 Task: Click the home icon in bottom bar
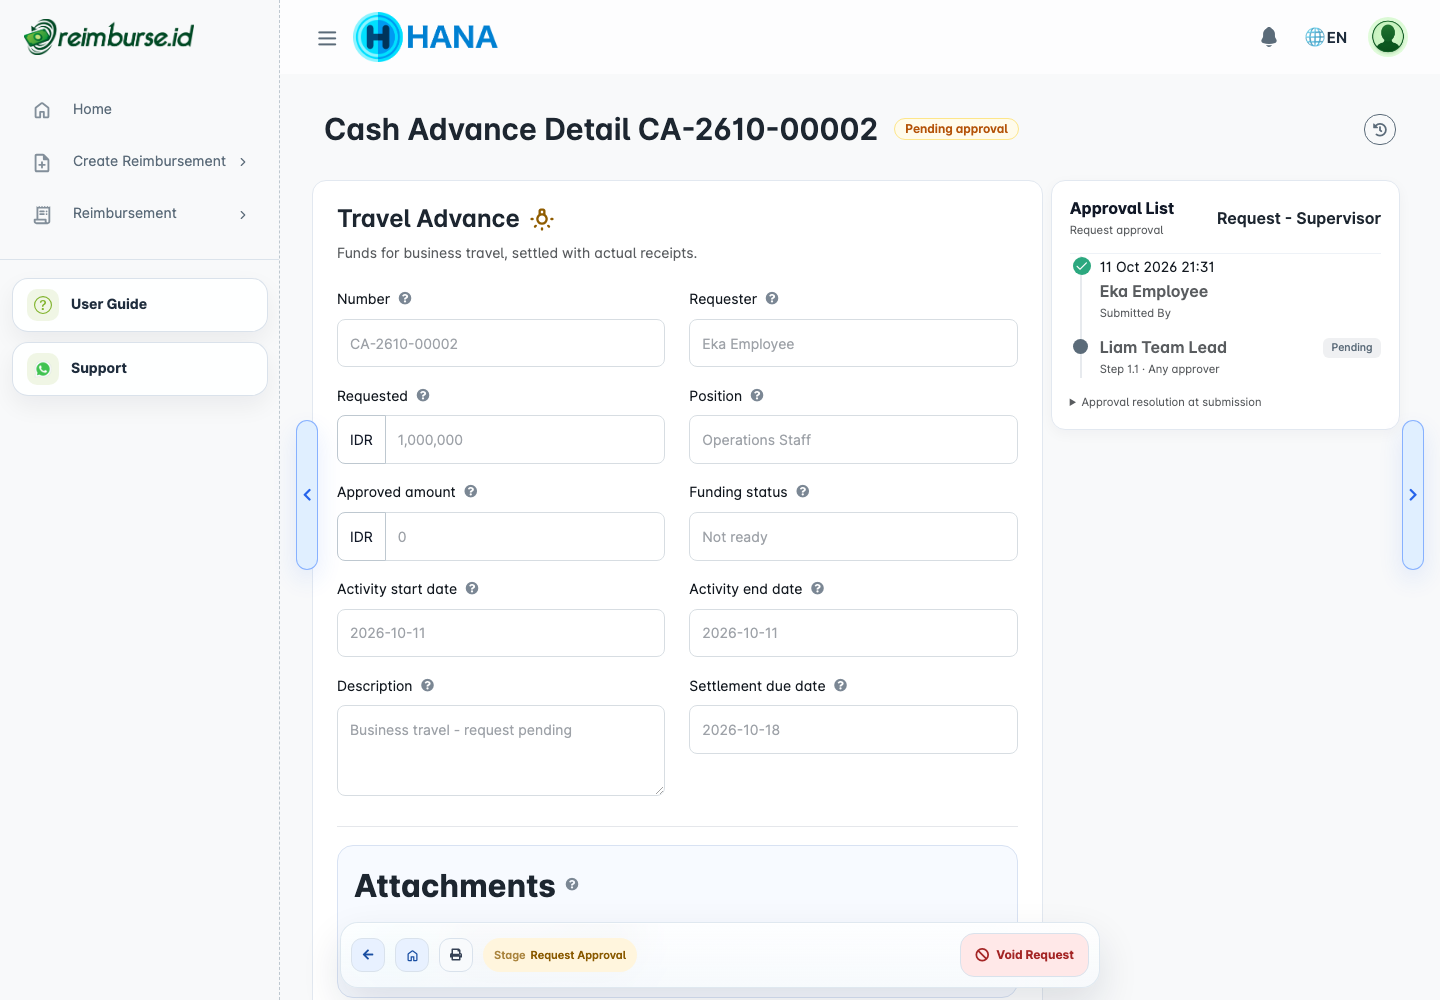point(412,955)
